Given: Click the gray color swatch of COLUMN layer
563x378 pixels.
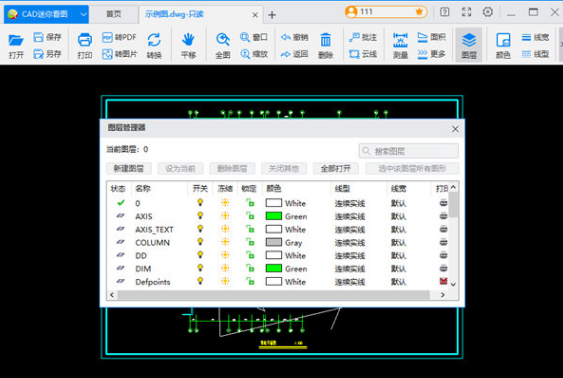Looking at the screenshot, I should (274, 242).
